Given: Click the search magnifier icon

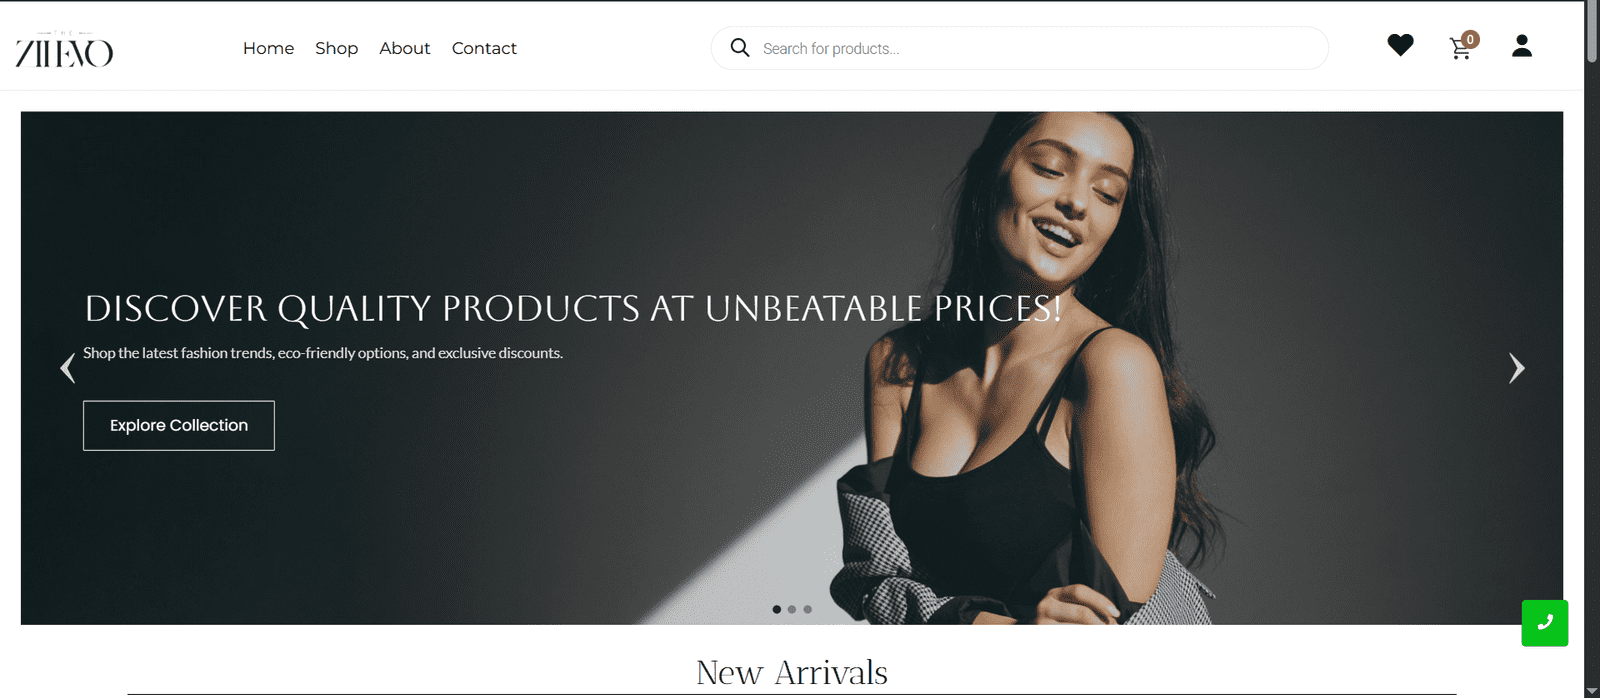Looking at the screenshot, I should coord(740,48).
